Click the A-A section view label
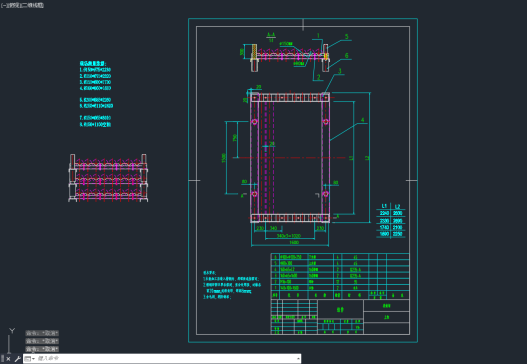The height and width of the screenshot is (364, 527). 271,35
